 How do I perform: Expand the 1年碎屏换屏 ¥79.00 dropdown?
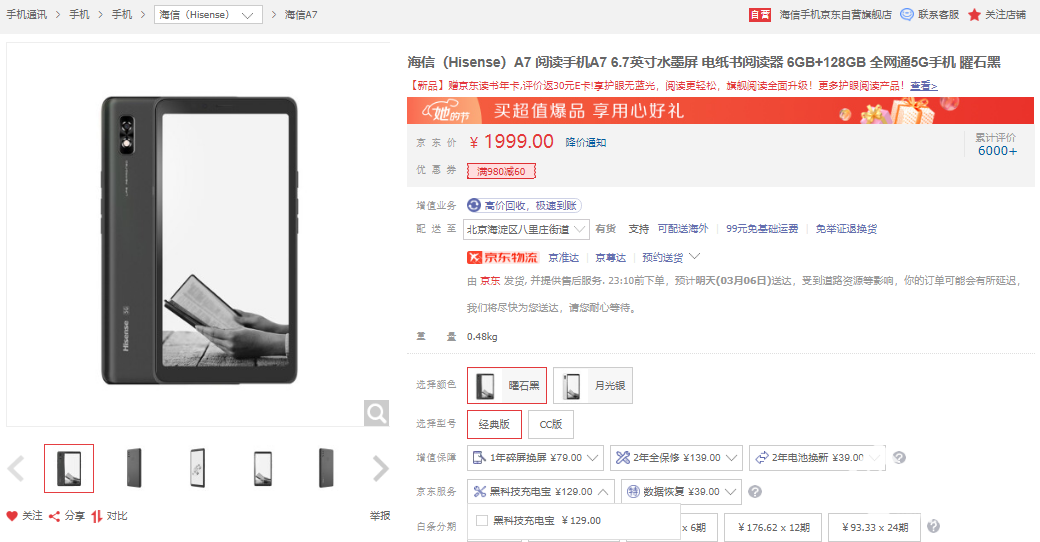point(593,458)
